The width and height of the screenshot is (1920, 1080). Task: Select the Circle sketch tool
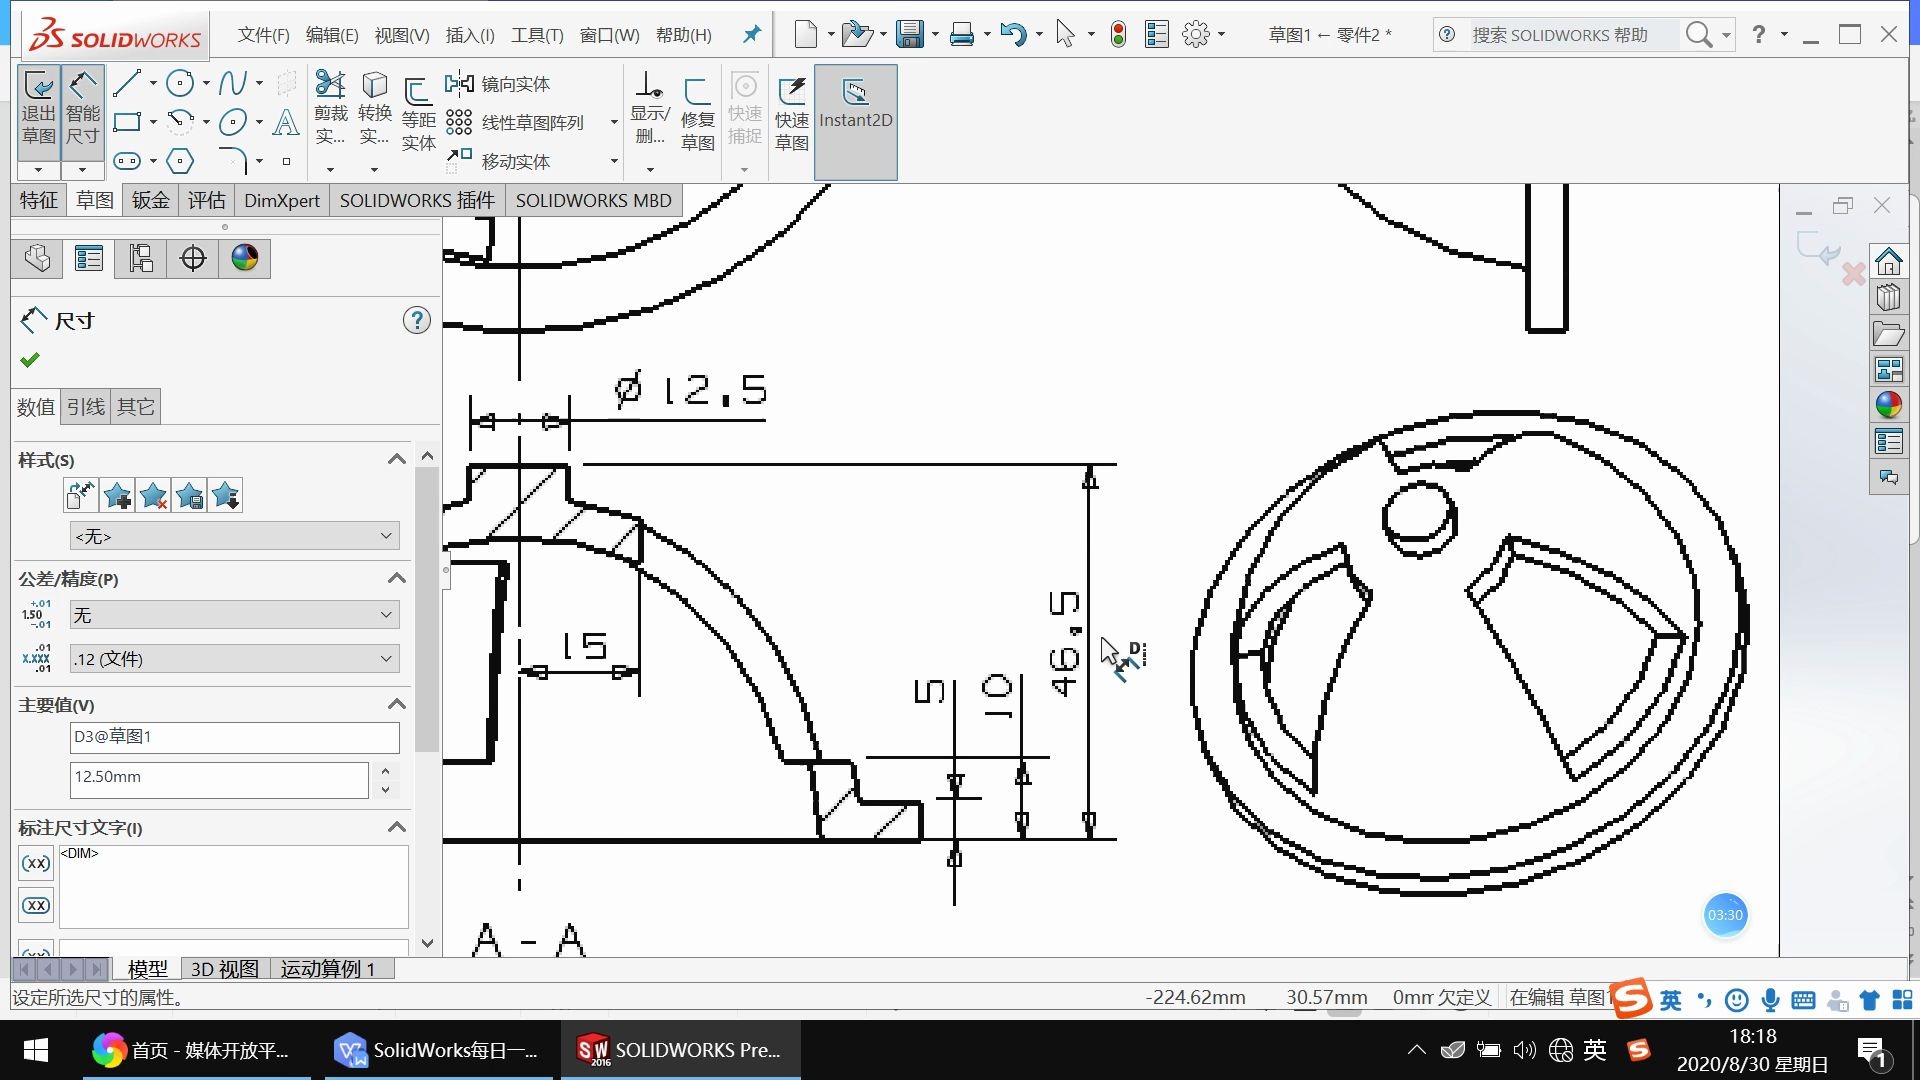pos(180,84)
